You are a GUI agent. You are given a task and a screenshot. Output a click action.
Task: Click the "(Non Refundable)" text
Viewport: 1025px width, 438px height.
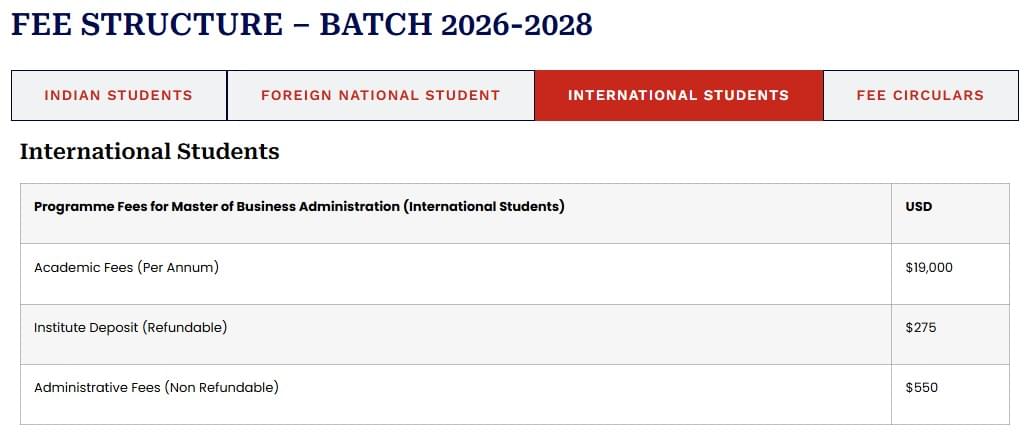[x=221, y=388]
